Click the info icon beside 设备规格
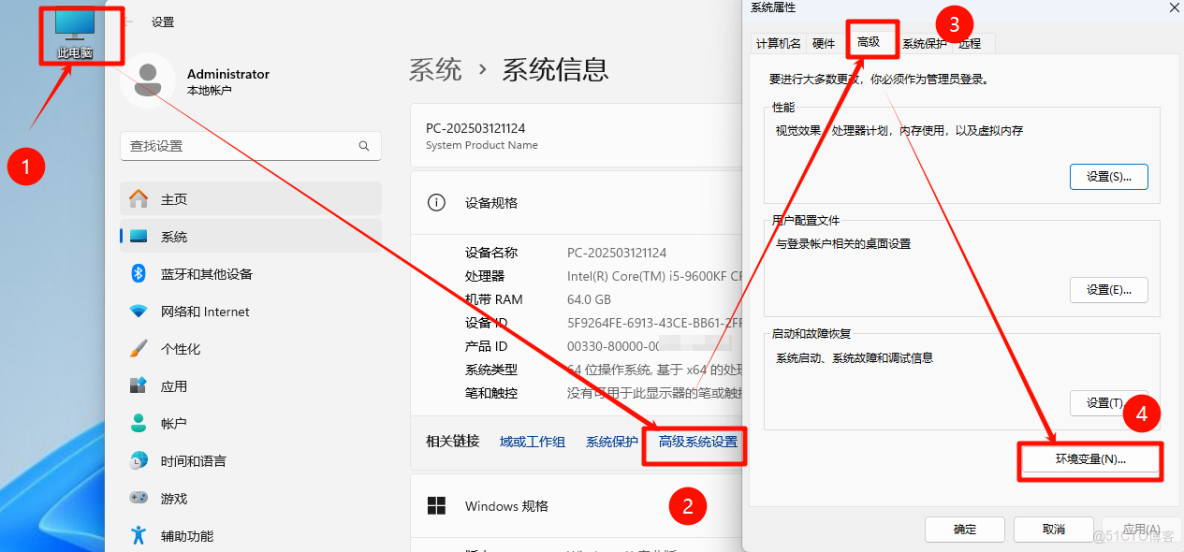 pyautogui.click(x=436, y=202)
